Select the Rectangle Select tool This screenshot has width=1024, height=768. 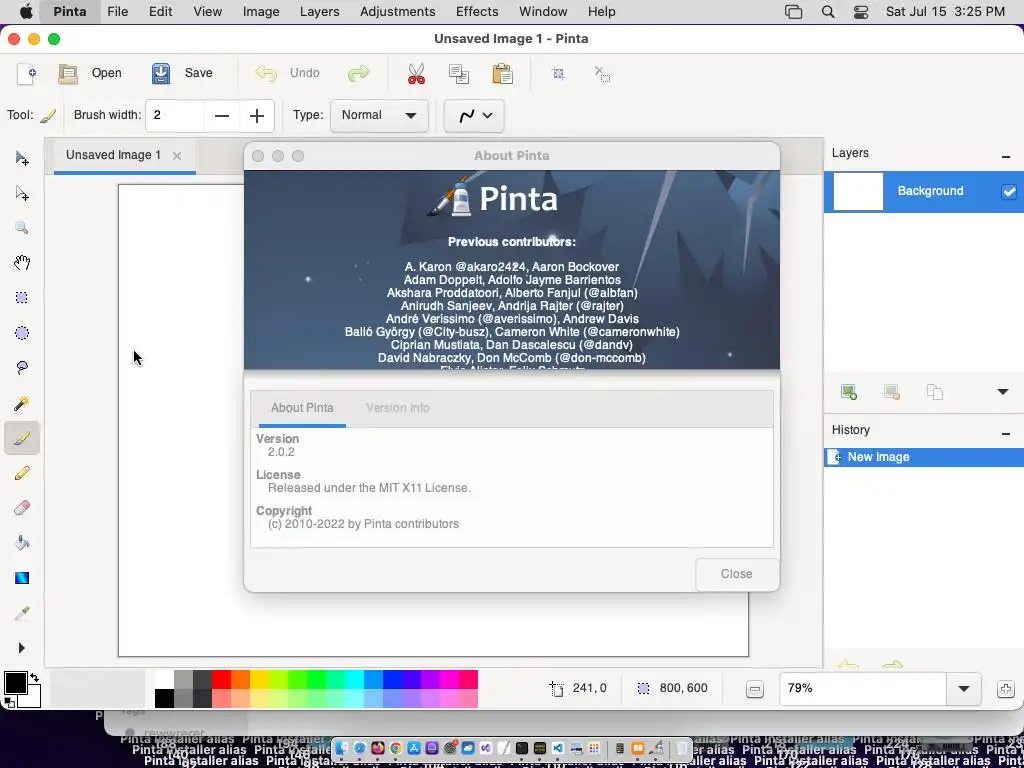click(22, 298)
